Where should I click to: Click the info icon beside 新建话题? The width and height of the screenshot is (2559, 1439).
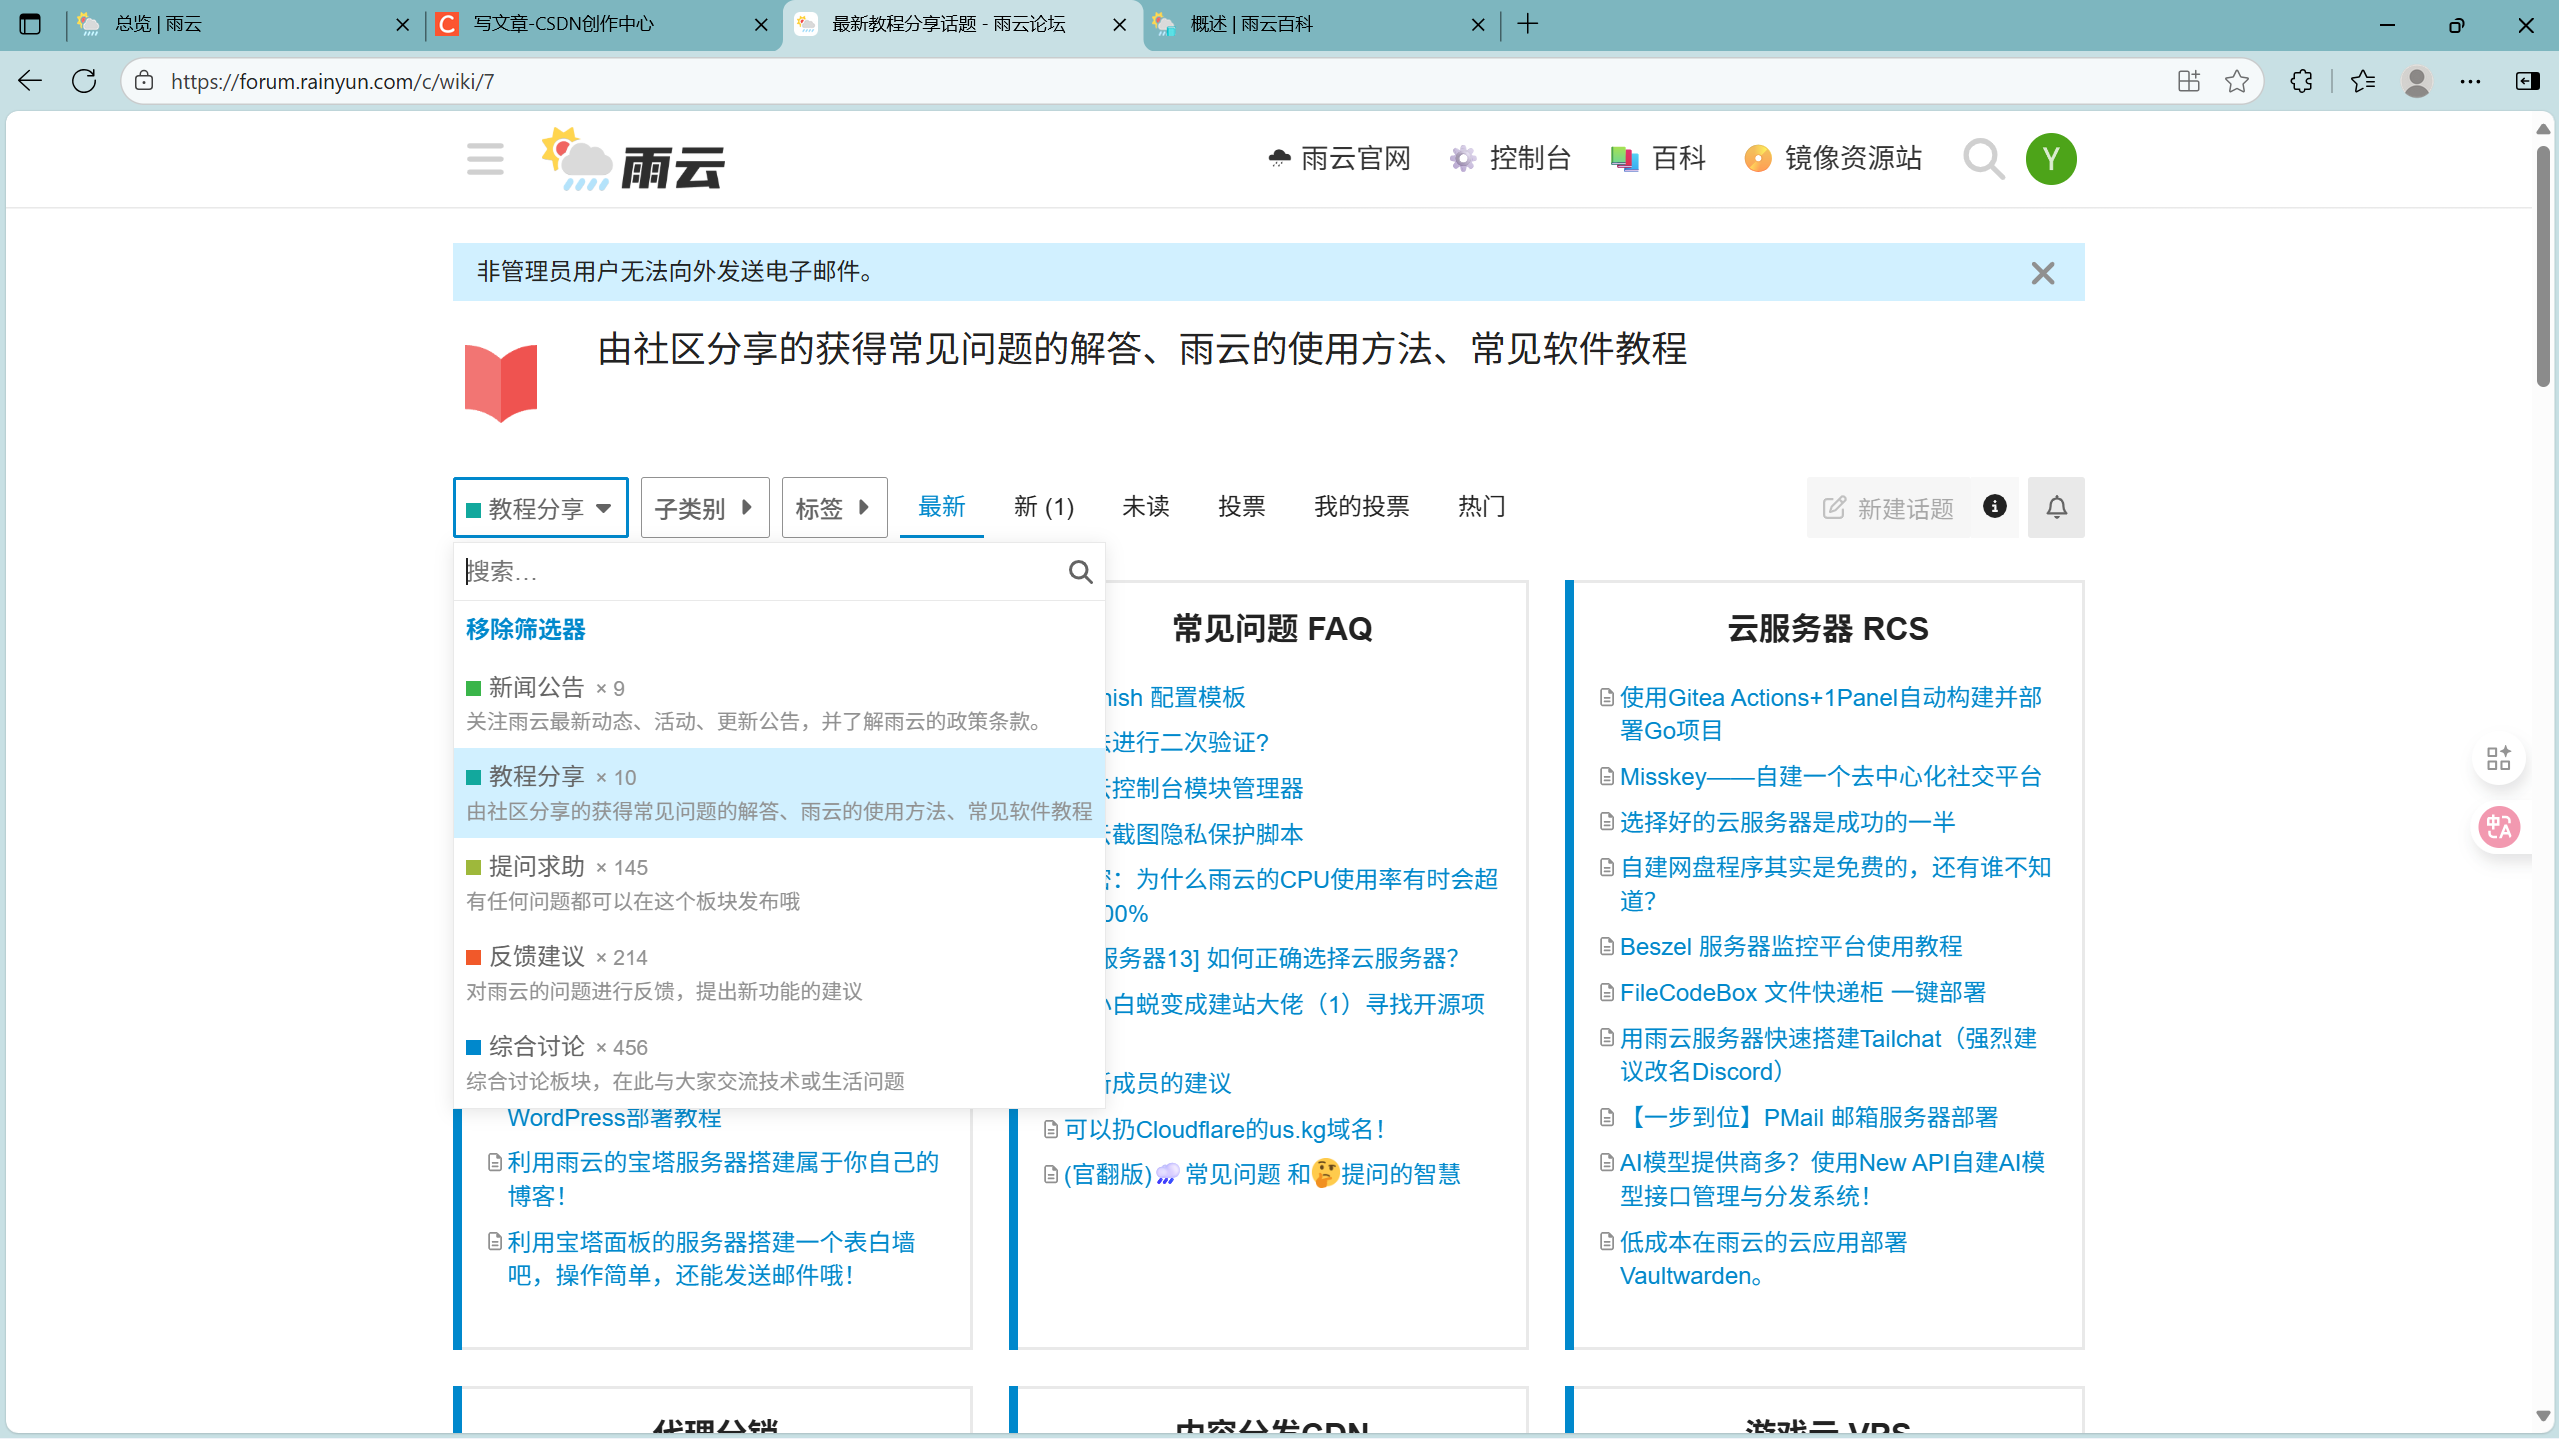1994,507
